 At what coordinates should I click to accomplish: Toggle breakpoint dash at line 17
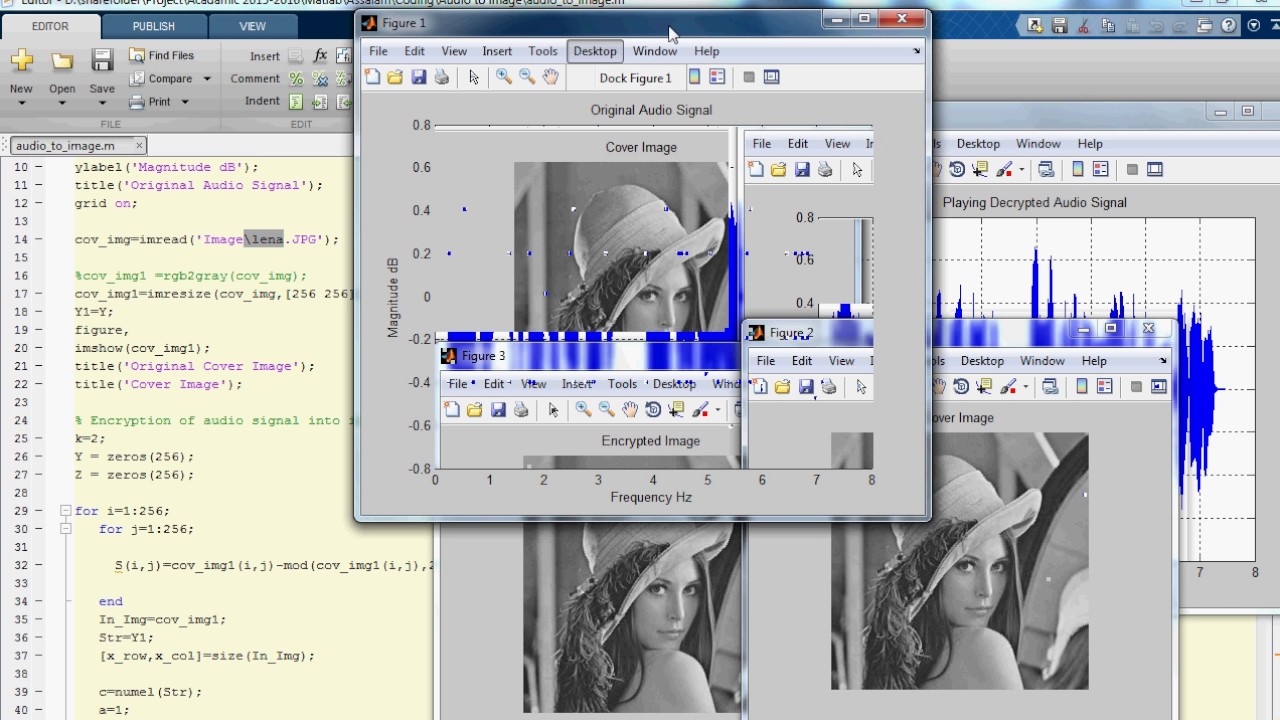point(38,294)
